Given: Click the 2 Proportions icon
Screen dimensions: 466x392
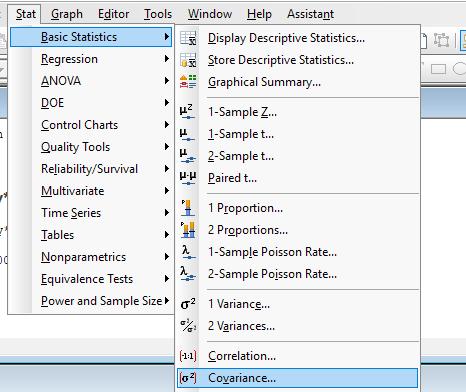Looking at the screenshot, I should (188, 230).
